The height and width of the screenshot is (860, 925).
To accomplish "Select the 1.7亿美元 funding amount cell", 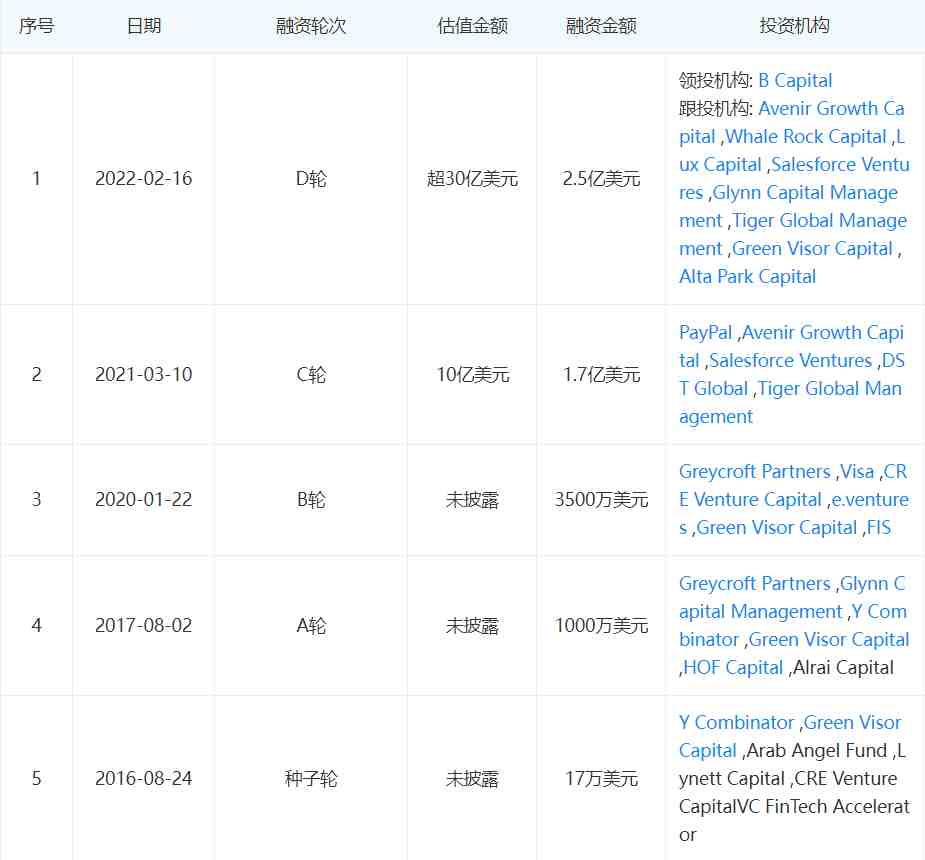I will (601, 374).
